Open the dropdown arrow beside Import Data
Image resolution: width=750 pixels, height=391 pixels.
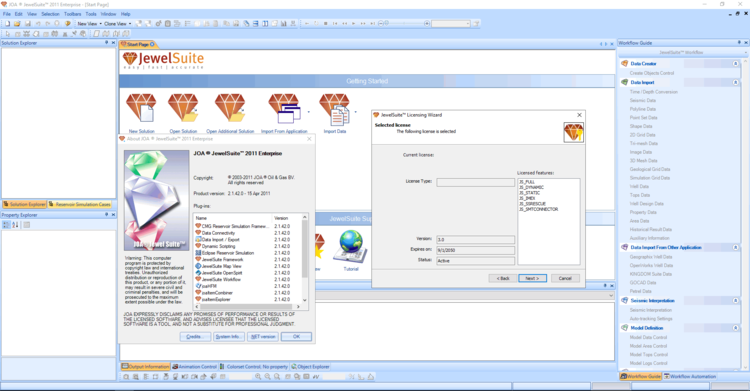pyautogui.click(x=355, y=112)
